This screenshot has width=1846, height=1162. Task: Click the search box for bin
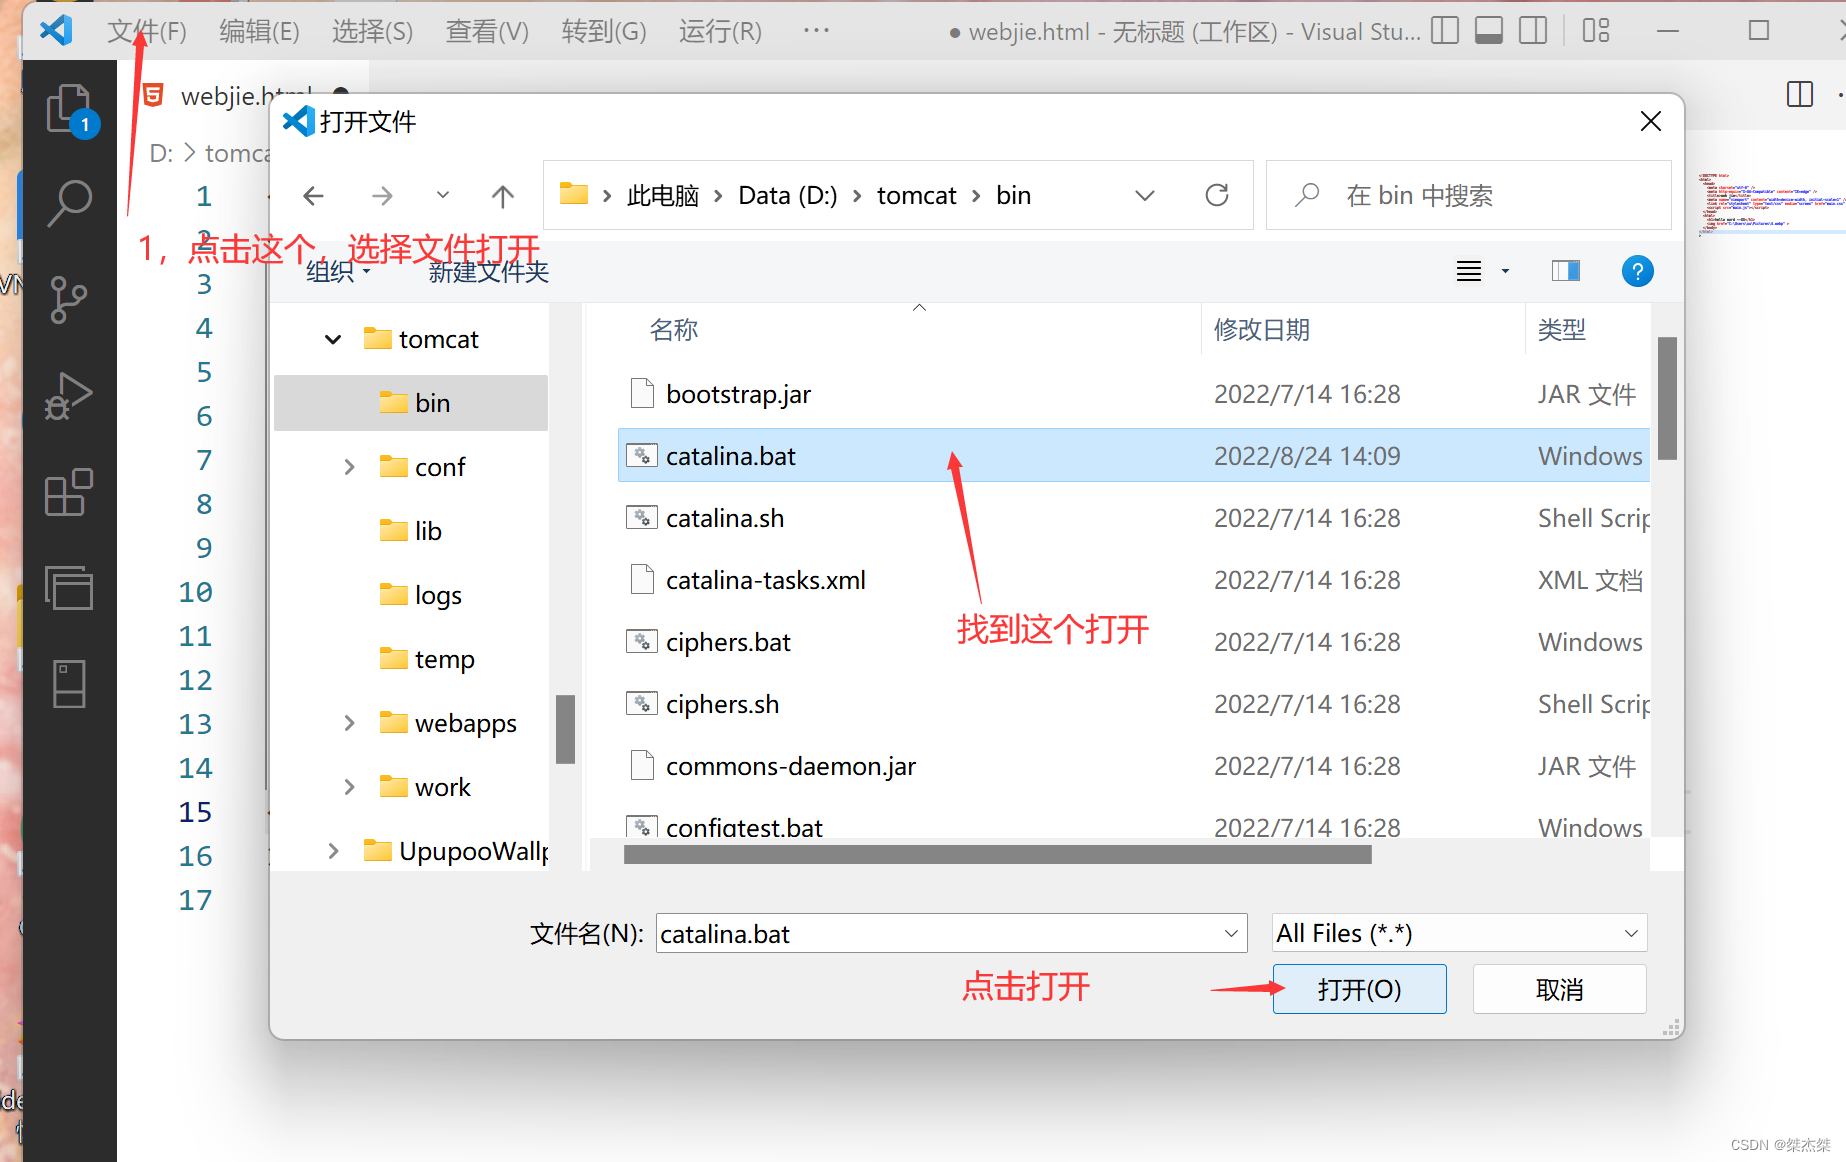point(1468,195)
